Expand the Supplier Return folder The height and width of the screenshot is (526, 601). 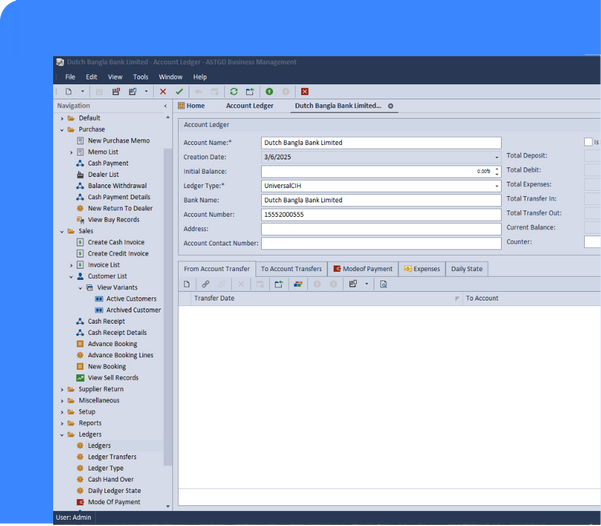[62, 390]
